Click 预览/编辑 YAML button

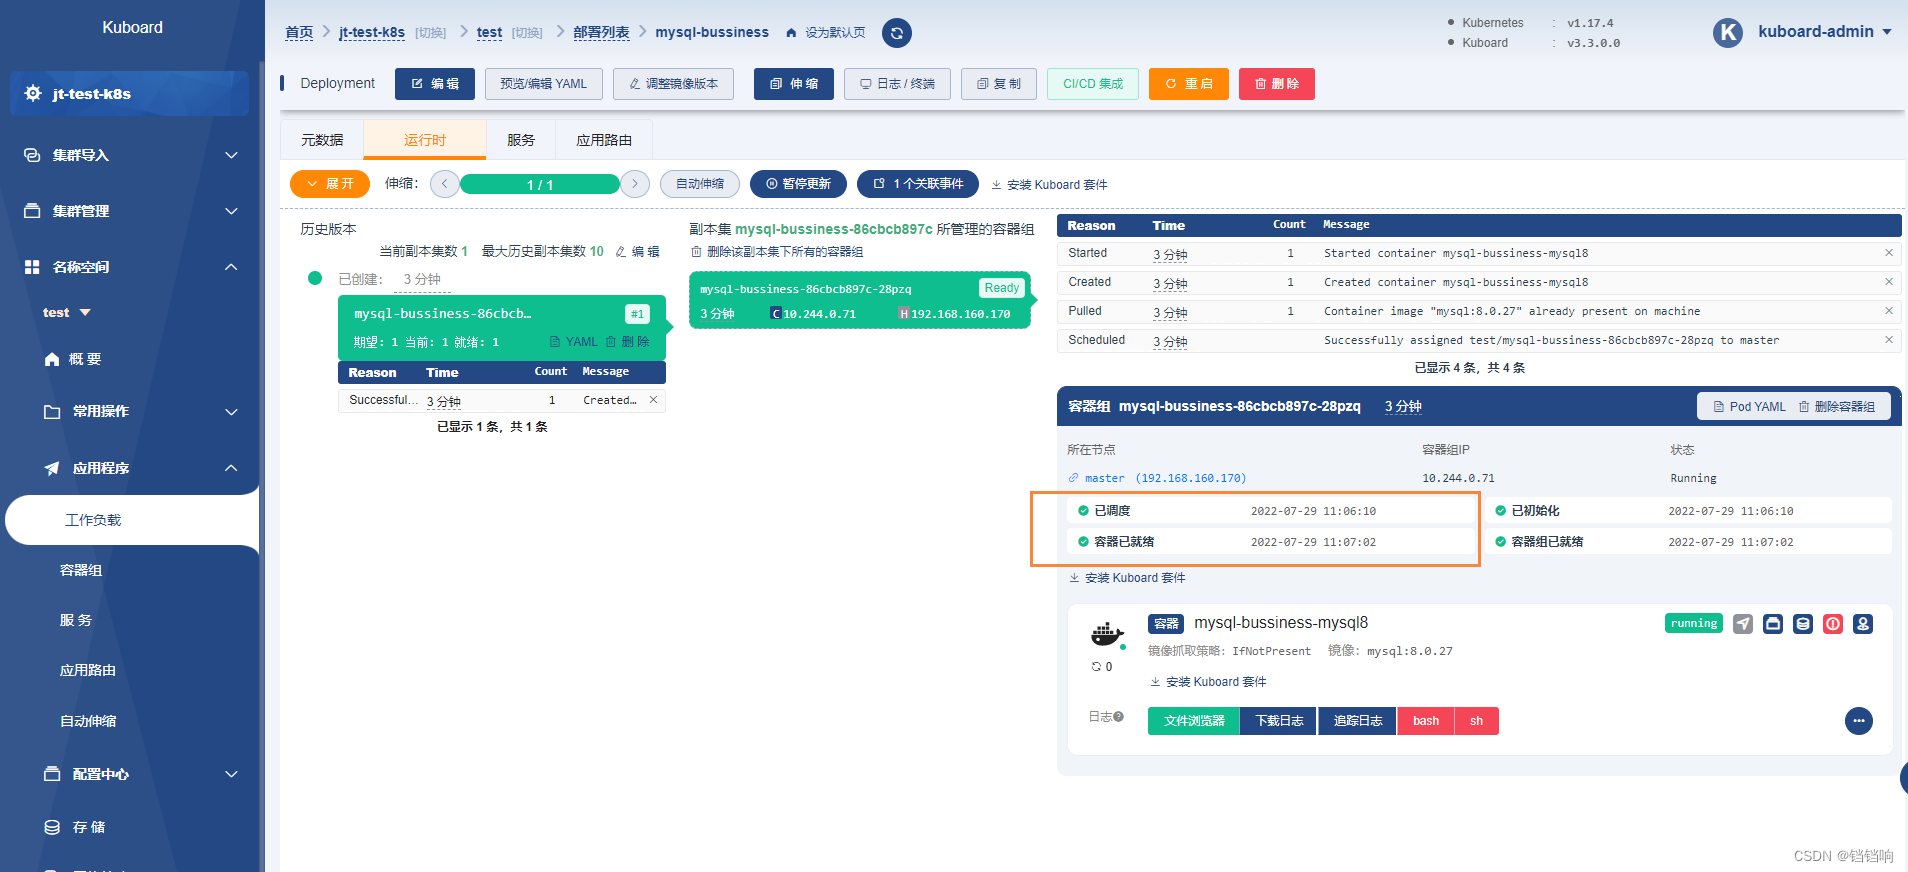544,84
